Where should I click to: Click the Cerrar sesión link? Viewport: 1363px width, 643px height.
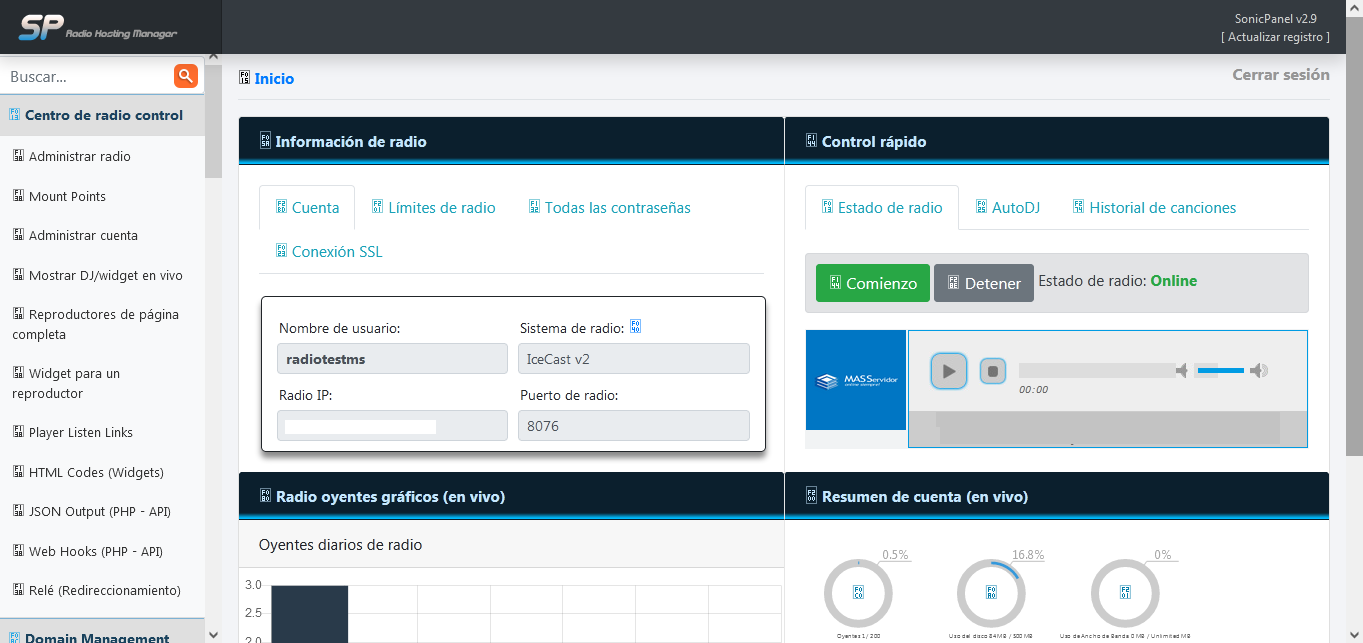click(1280, 75)
